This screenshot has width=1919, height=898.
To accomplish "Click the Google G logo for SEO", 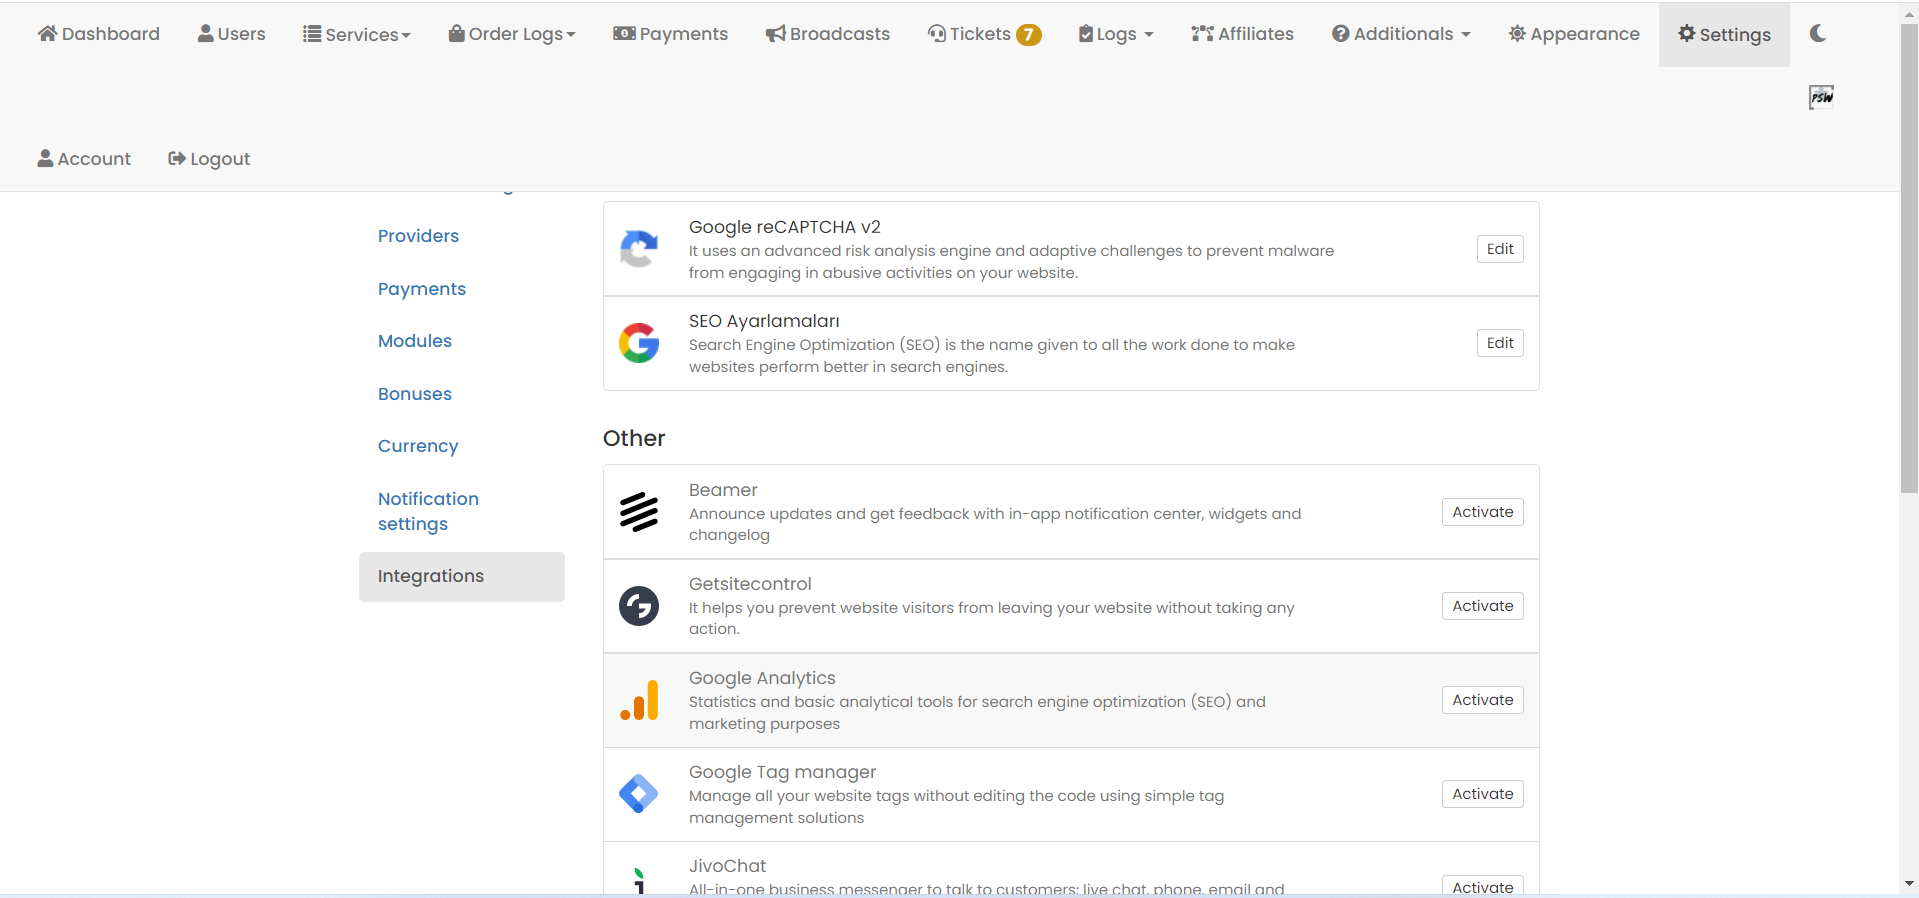I will coord(639,343).
